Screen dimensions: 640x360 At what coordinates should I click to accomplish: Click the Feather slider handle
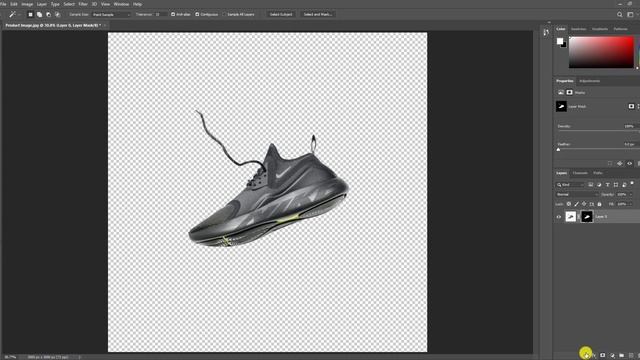click(x=558, y=149)
